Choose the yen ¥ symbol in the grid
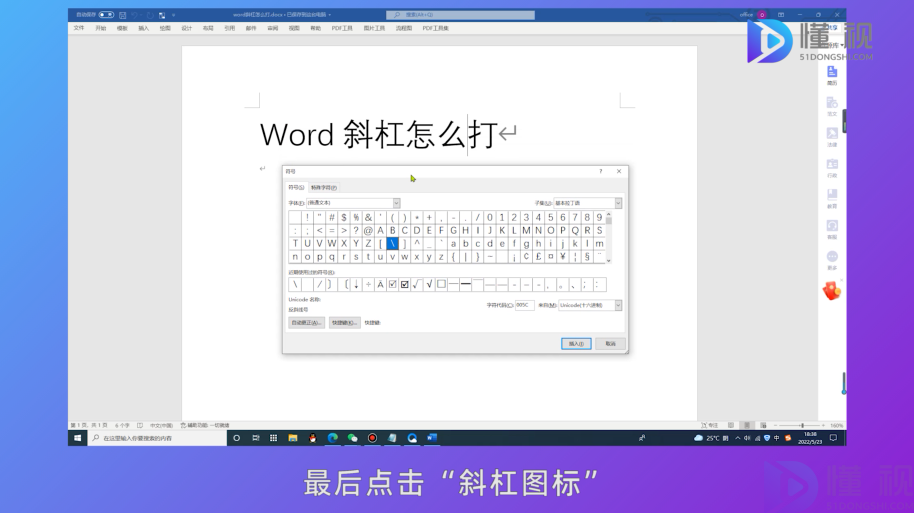The image size is (914, 513). (563, 256)
